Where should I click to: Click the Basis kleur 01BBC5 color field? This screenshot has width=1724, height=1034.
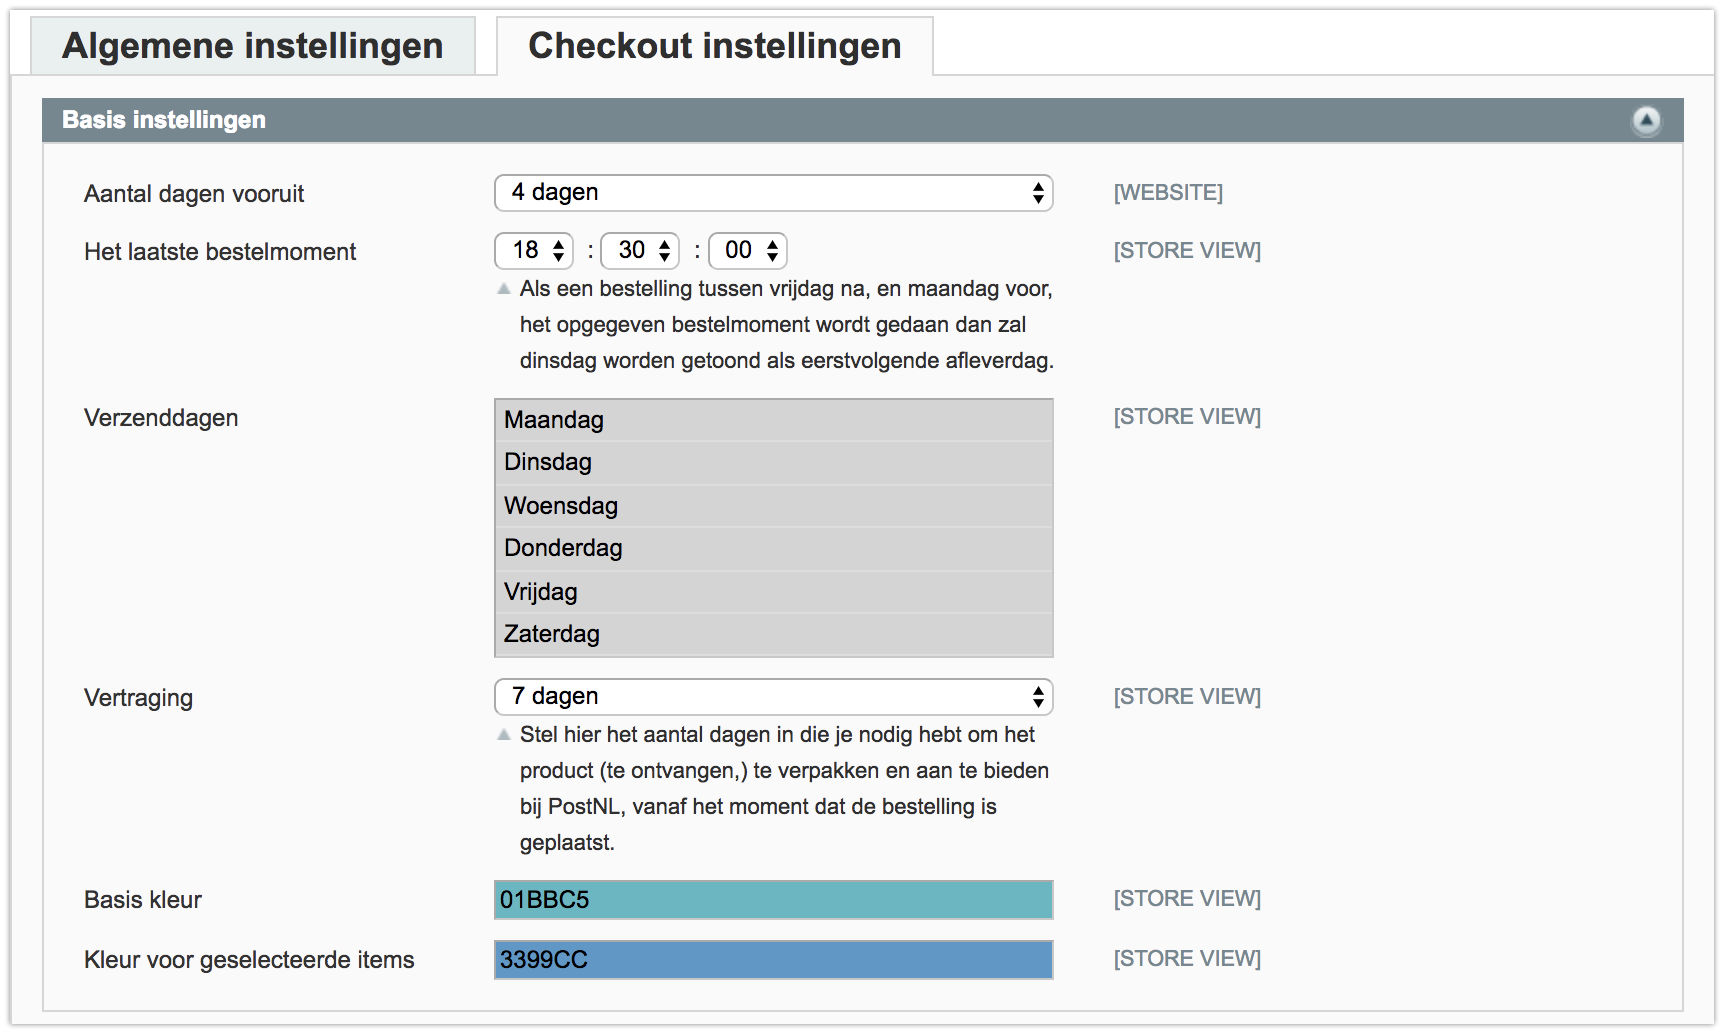click(774, 900)
